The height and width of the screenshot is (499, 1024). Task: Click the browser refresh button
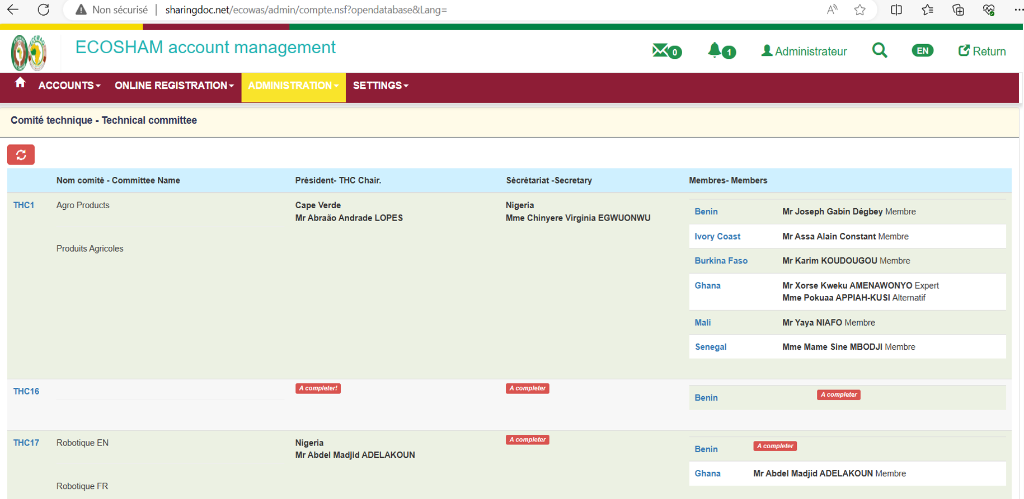[43, 9]
